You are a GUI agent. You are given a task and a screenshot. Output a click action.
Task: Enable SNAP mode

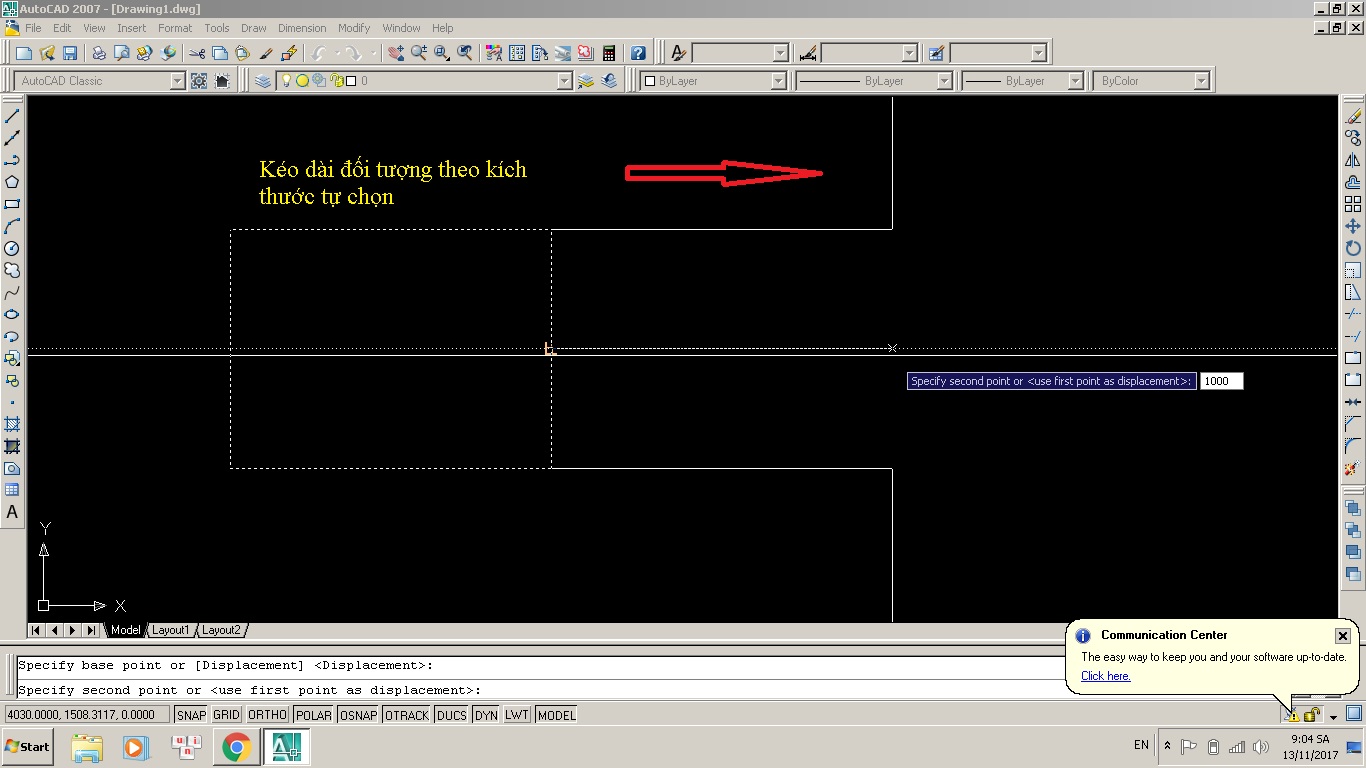(x=189, y=714)
